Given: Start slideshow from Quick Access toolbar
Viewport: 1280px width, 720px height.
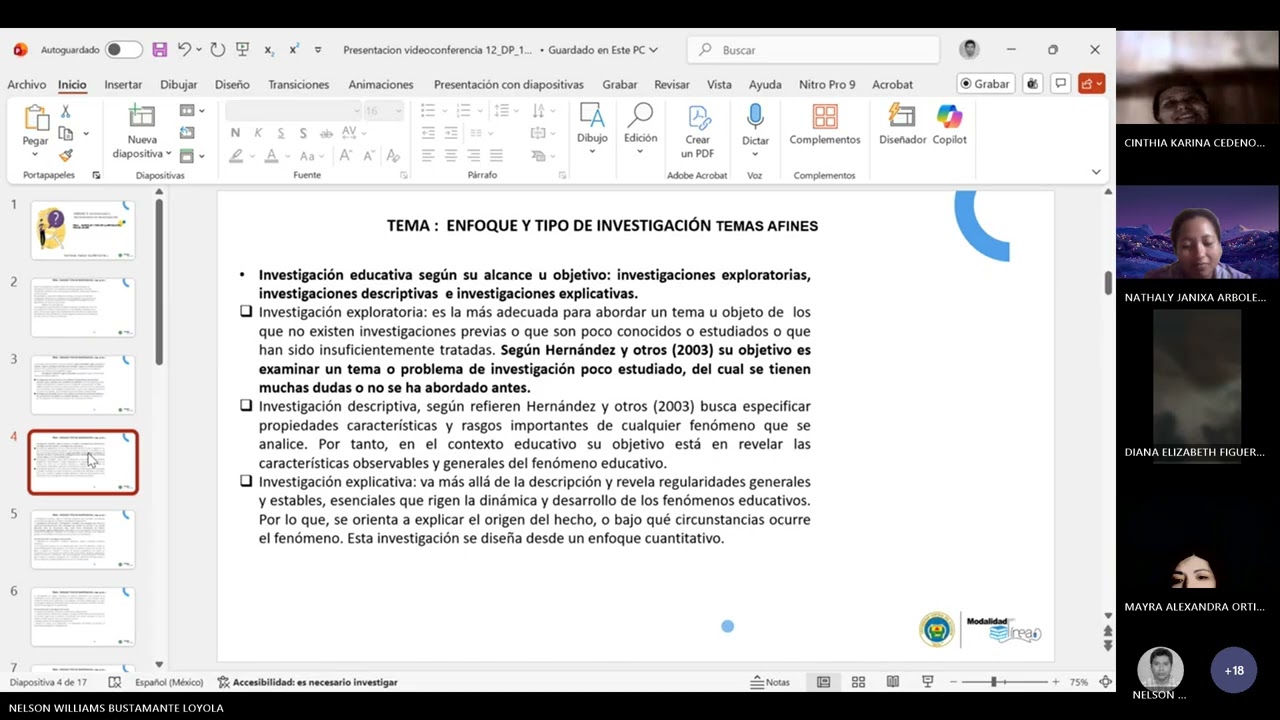Looking at the screenshot, I should pos(242,49).
